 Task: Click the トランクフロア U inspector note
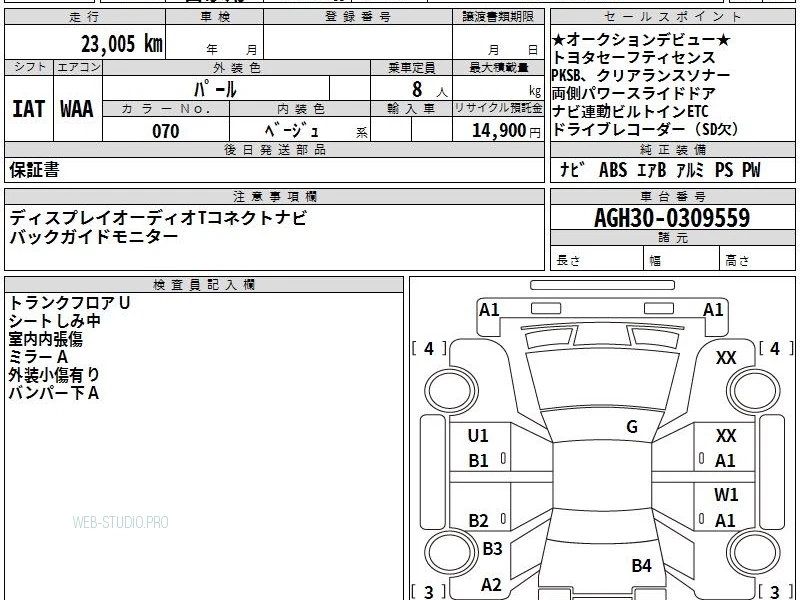(69, 303)
